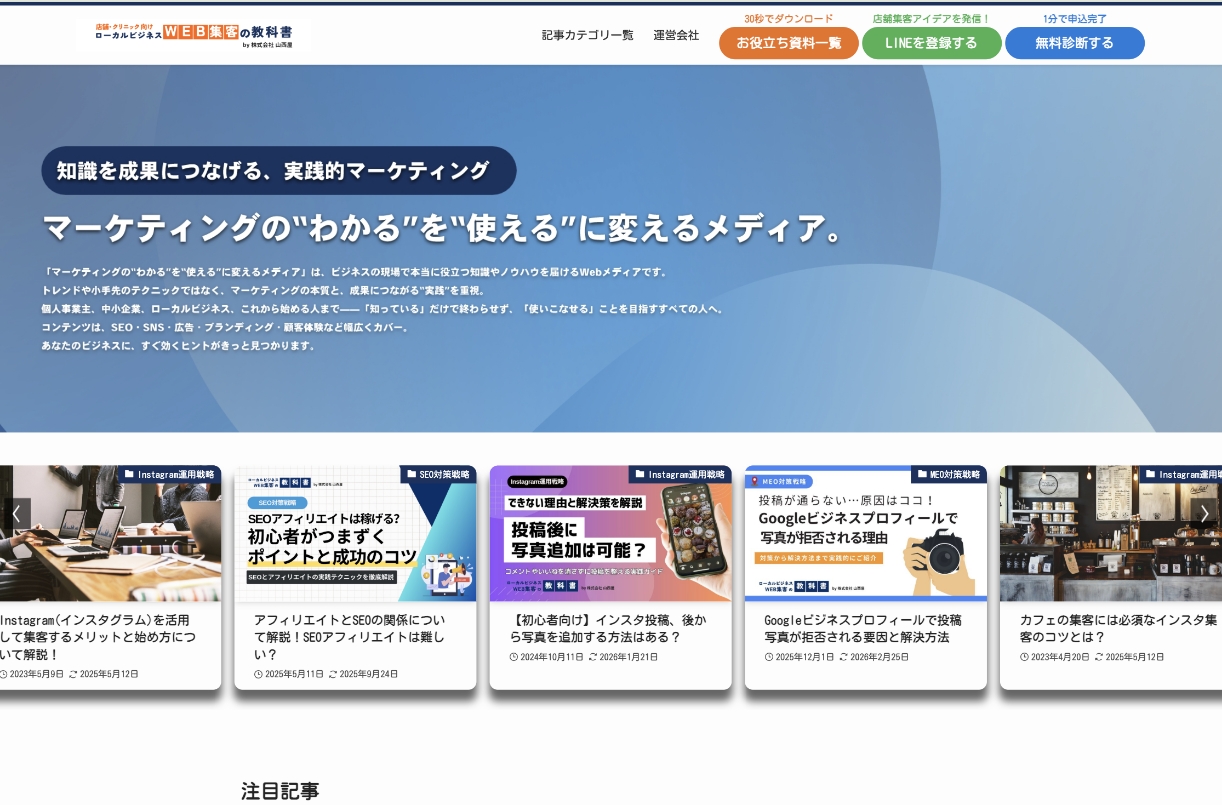Screen dimensions: 1222x805
Task: Open the カフェの集客 Instagram article link
Action: pyautogui.click(x=1117, y=628)
